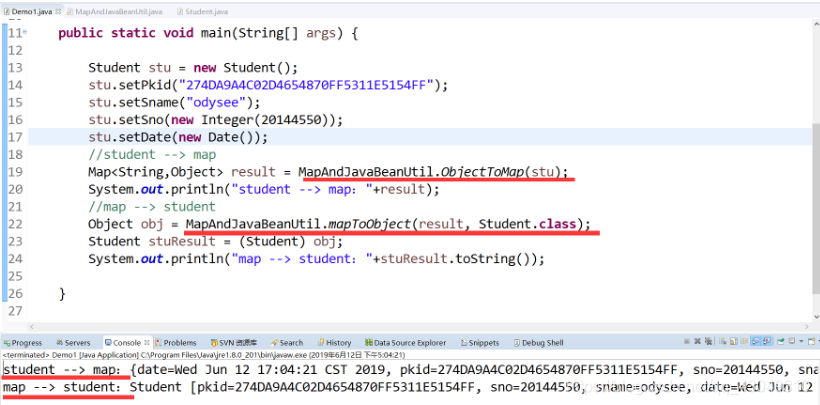Screen dimensions: 820x405
Task: Click the scroll-down arrow at bottom of editor scrollbar
Action: (816, 315)
